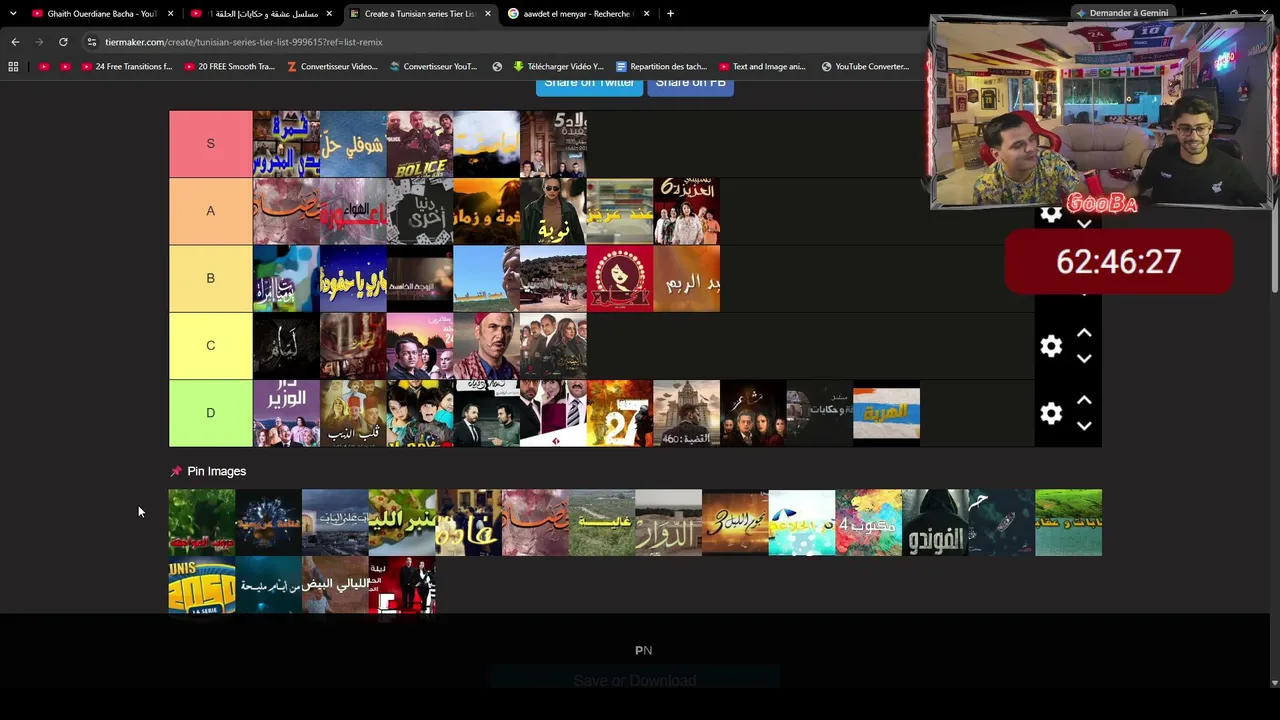The width and height of the screenshot is (1280, 720).
Task: Open the second YouTube bookmark icon
Action: (x=65, y=67)
